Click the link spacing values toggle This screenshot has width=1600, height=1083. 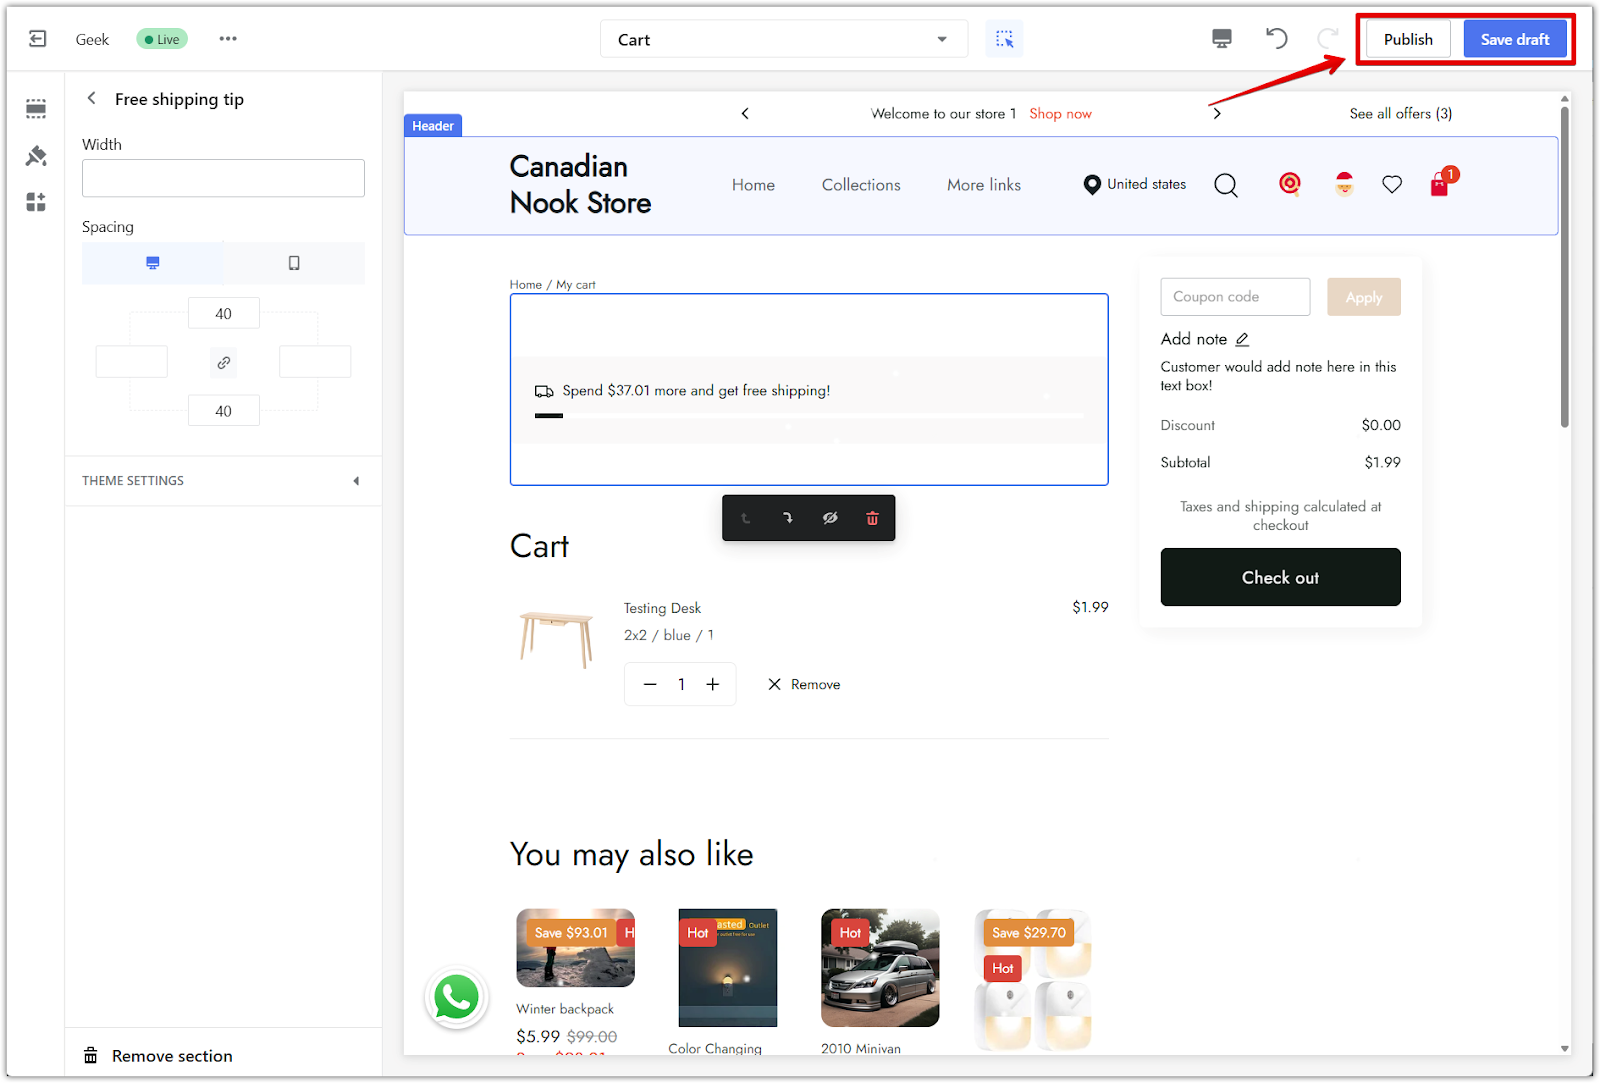(224, 362)
